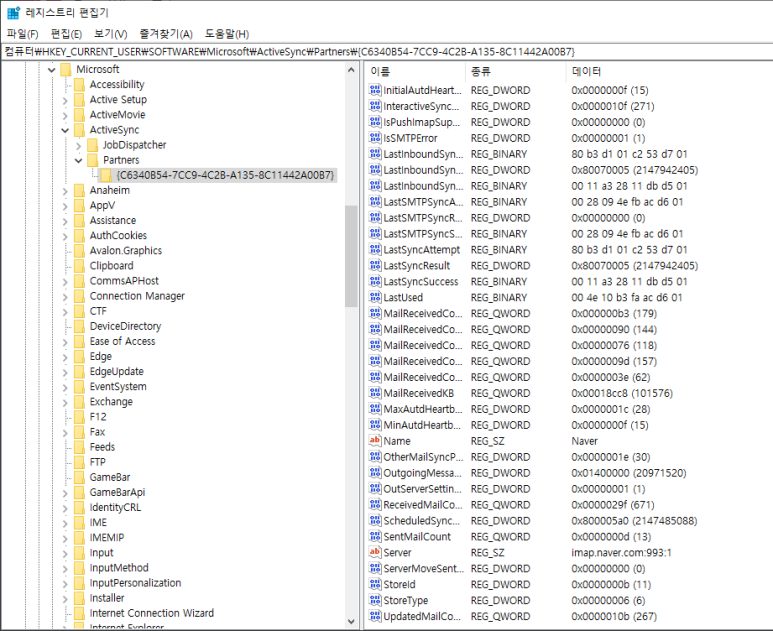Screen dimensions: 773x631
Task: Expand the Active Setup key
Action: click(x=65, y=101)
